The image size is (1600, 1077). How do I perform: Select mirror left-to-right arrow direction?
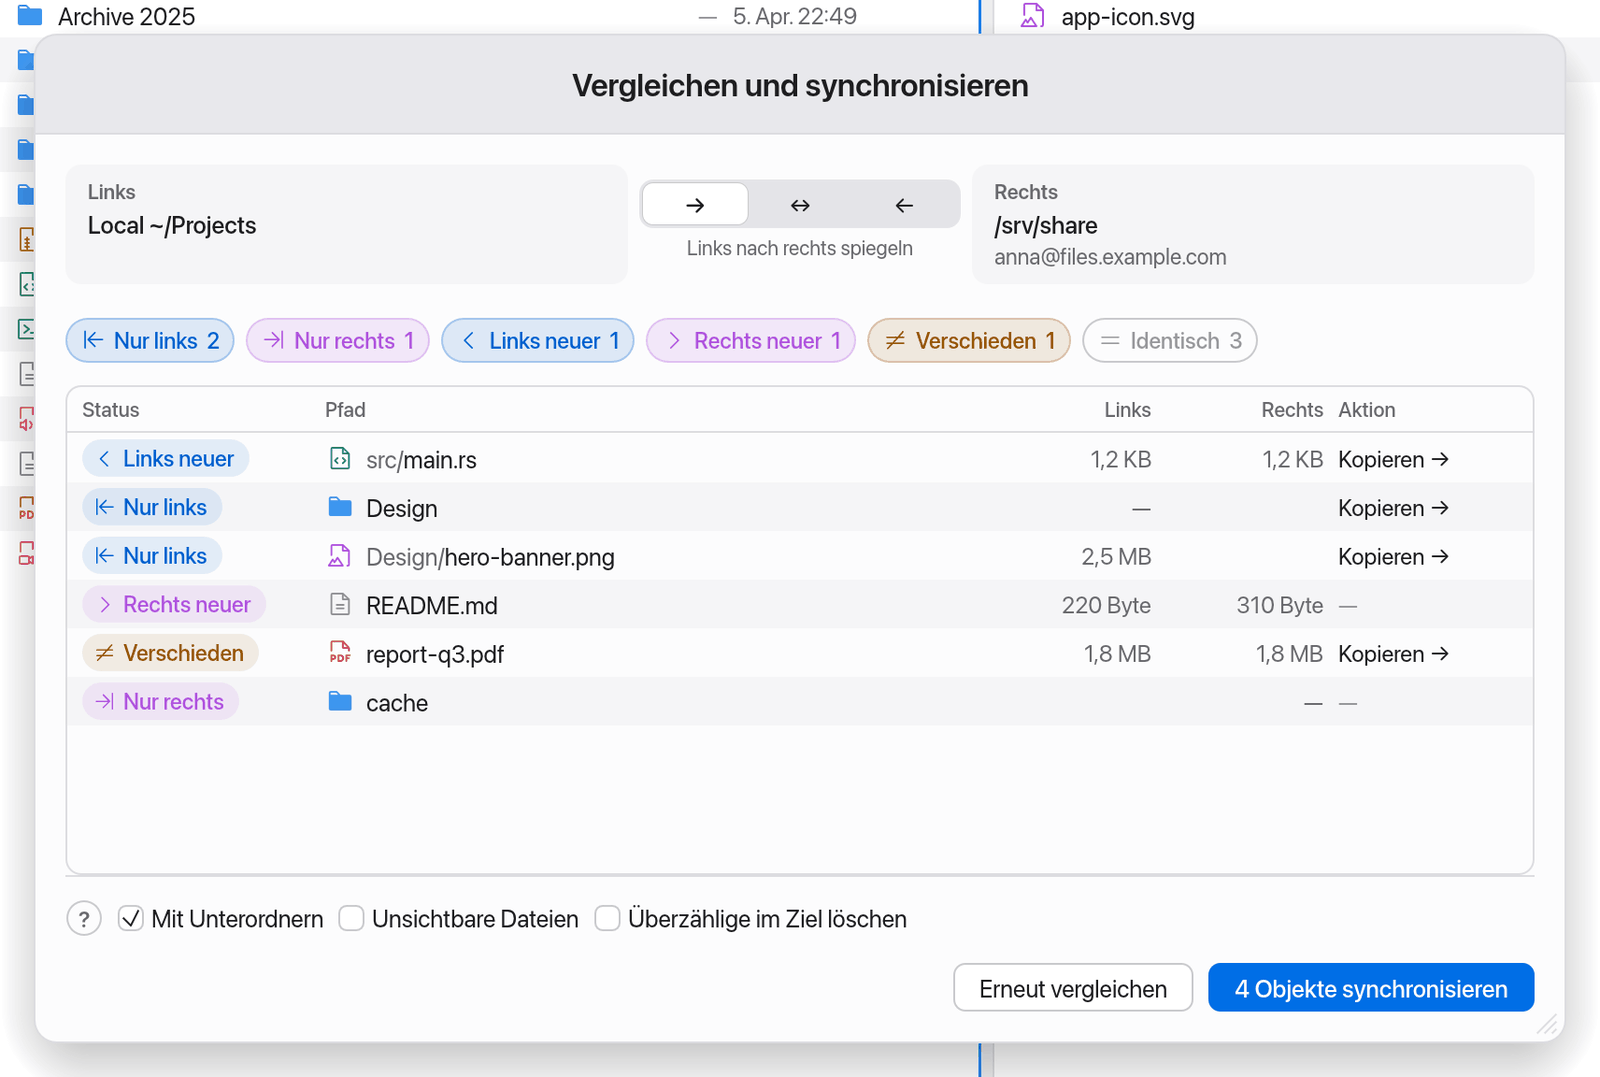pos(695,205)
